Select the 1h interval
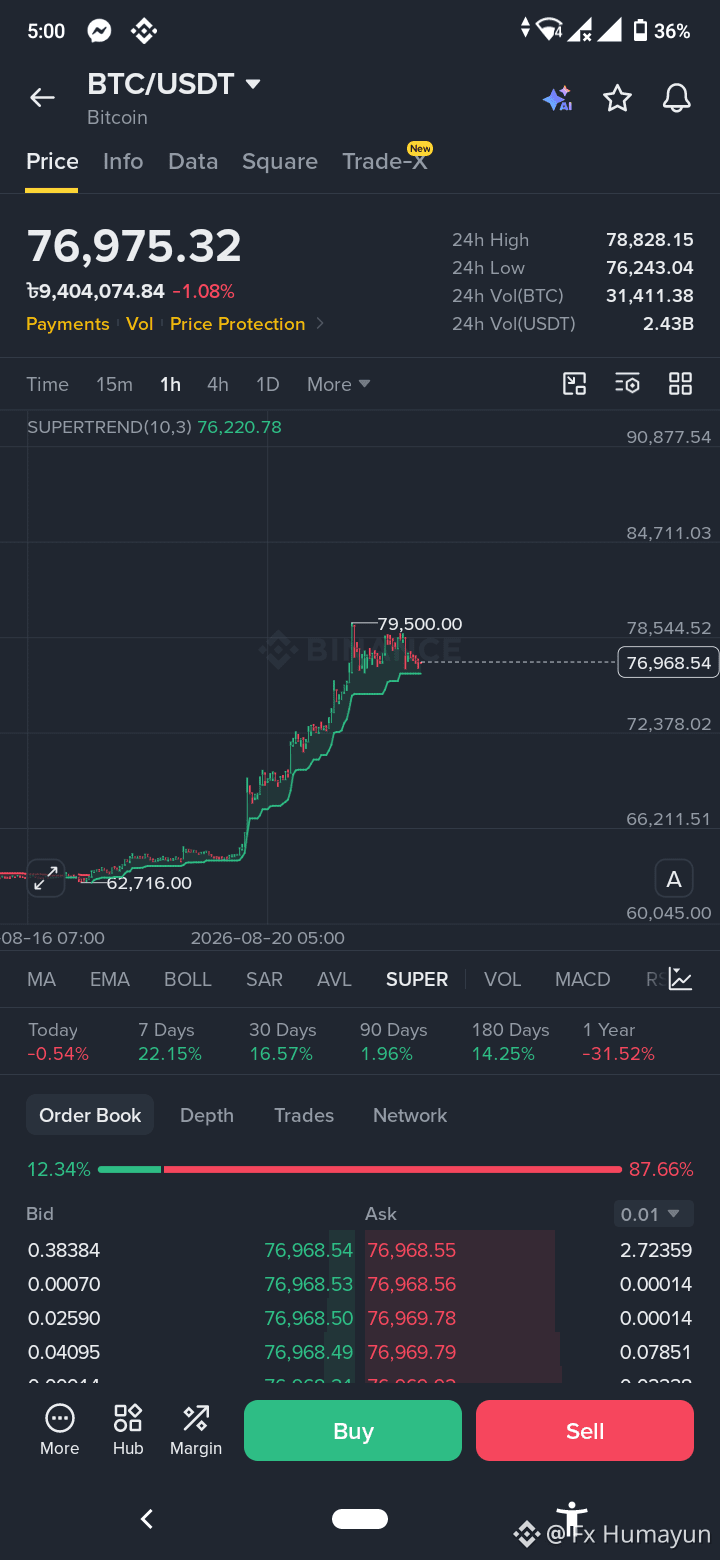Screen dimensions: 720x1560 coord(170,384)
